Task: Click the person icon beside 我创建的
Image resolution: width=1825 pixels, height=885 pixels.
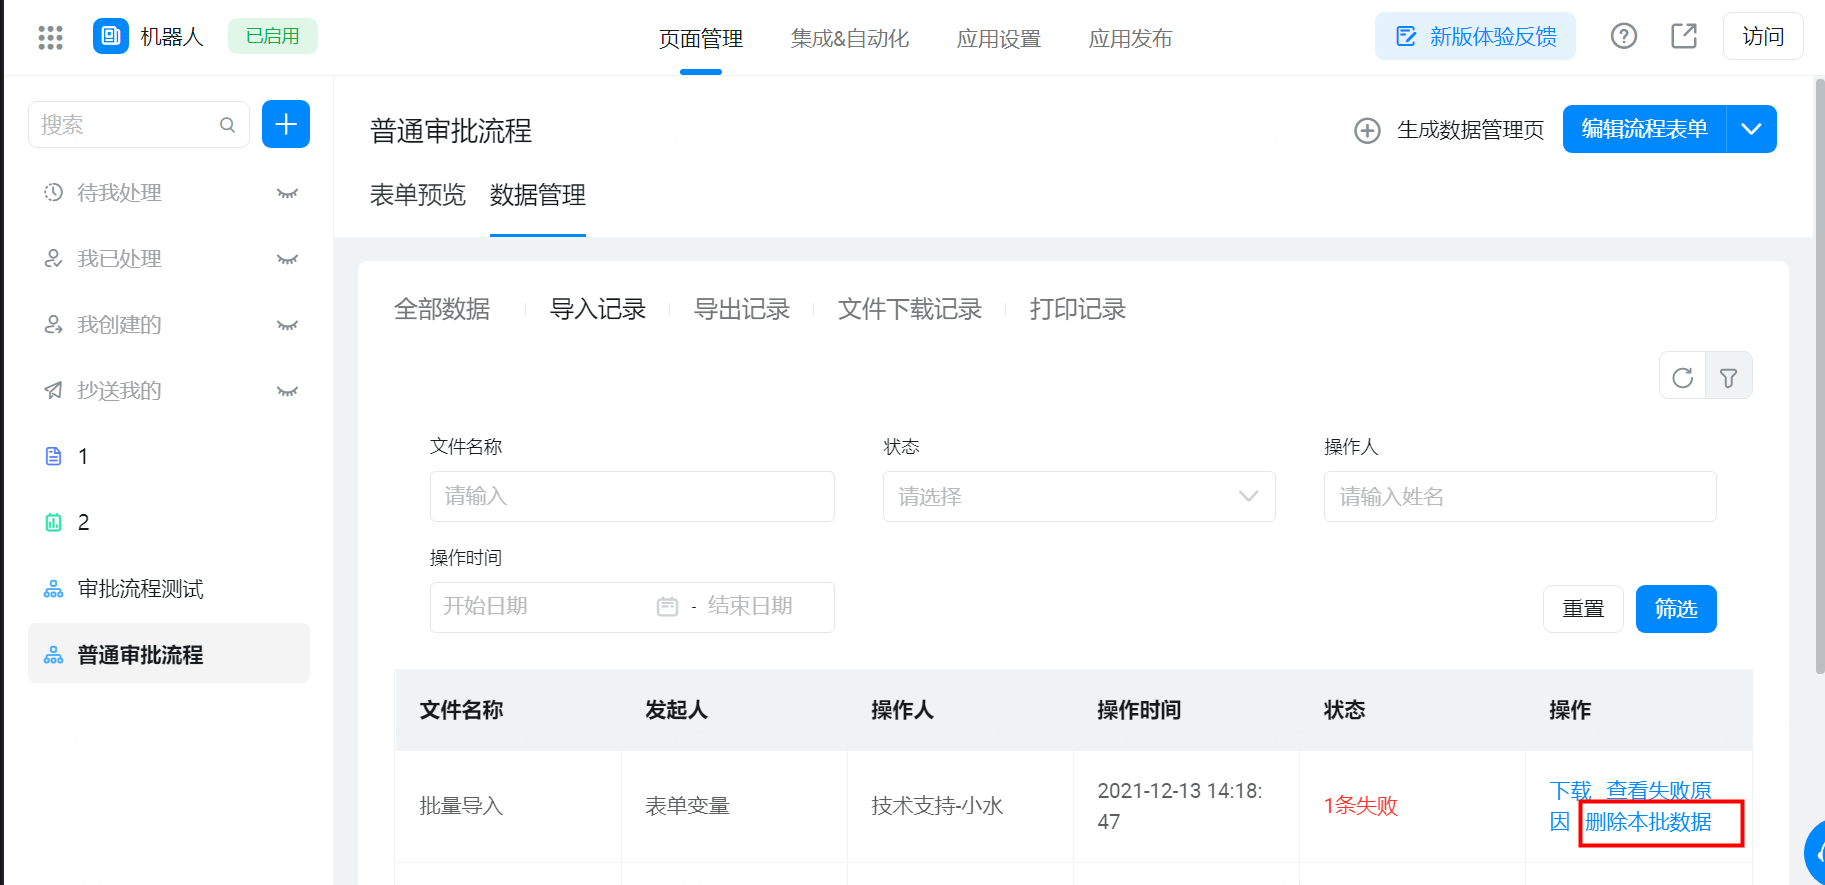Action: coord(54,324)
